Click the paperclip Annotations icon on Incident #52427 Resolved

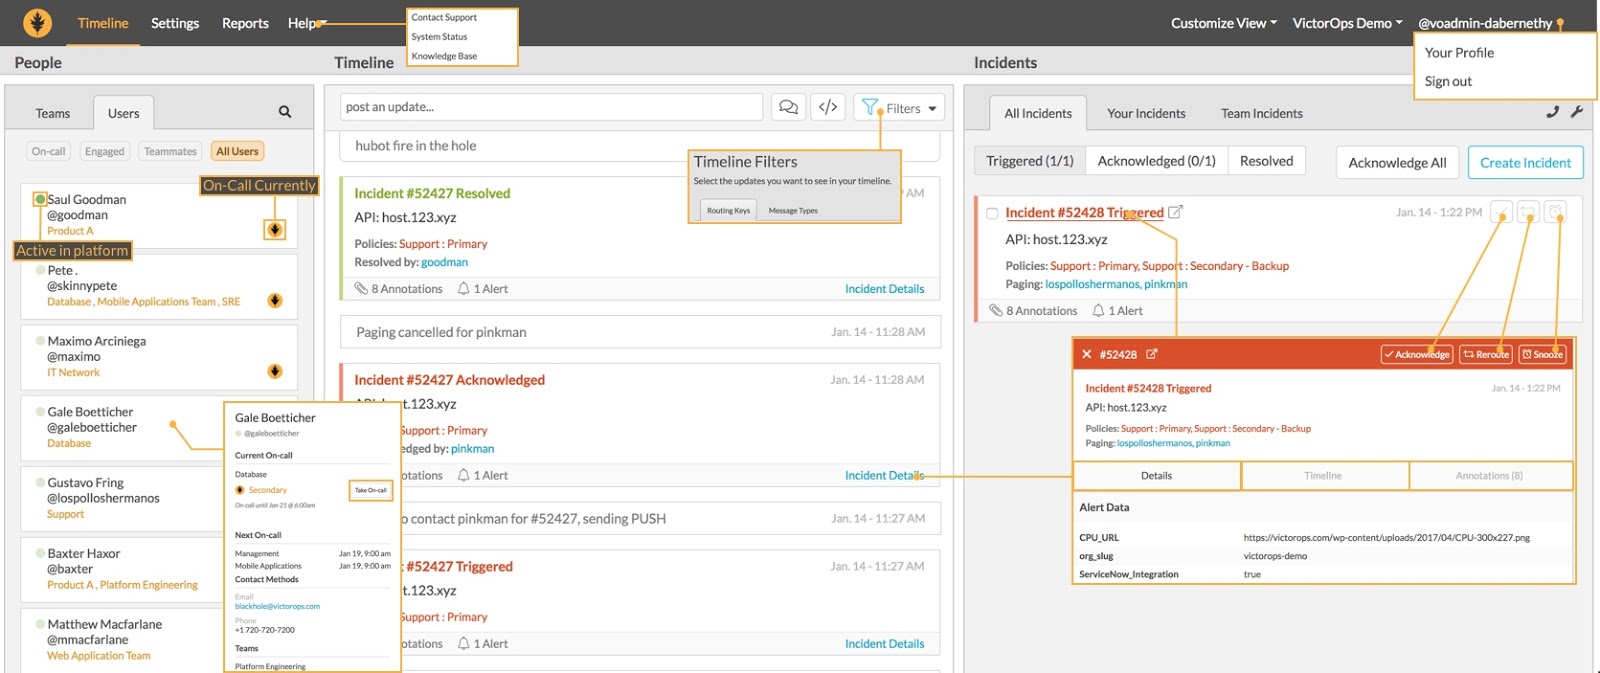[361, 288]
